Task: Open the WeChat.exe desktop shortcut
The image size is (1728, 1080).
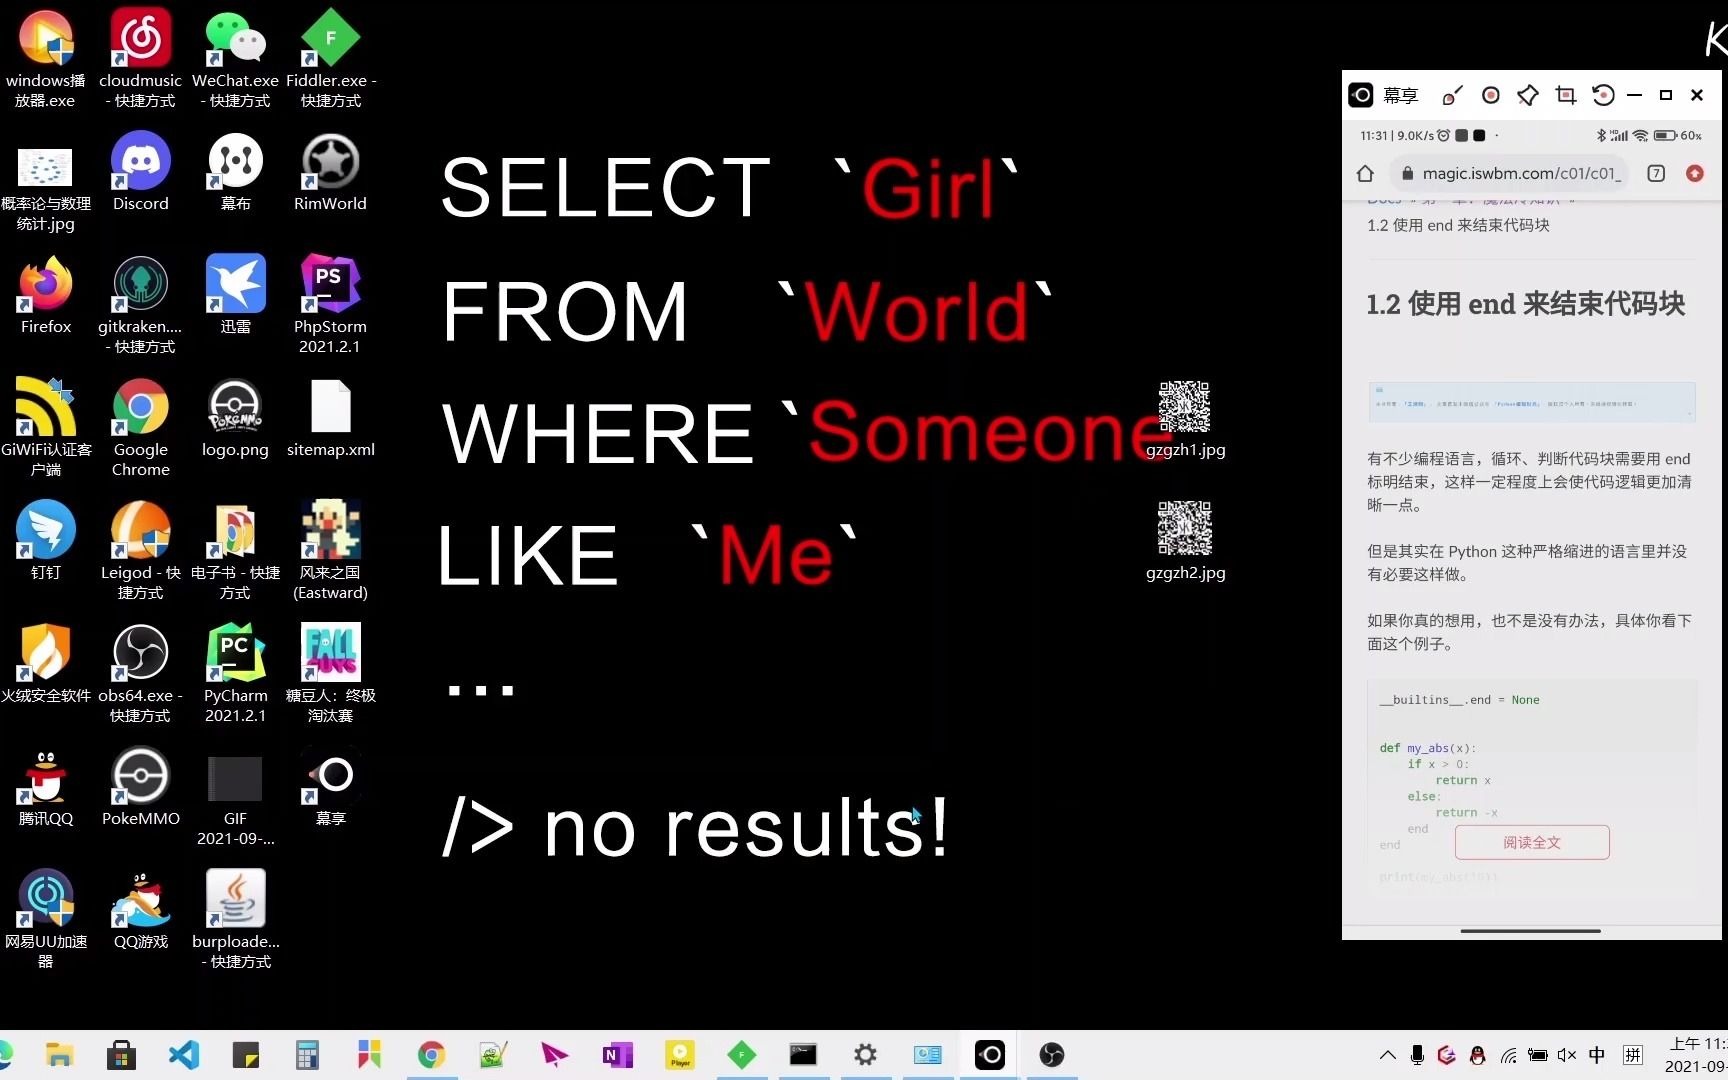Action: click(x=235, y=58)
